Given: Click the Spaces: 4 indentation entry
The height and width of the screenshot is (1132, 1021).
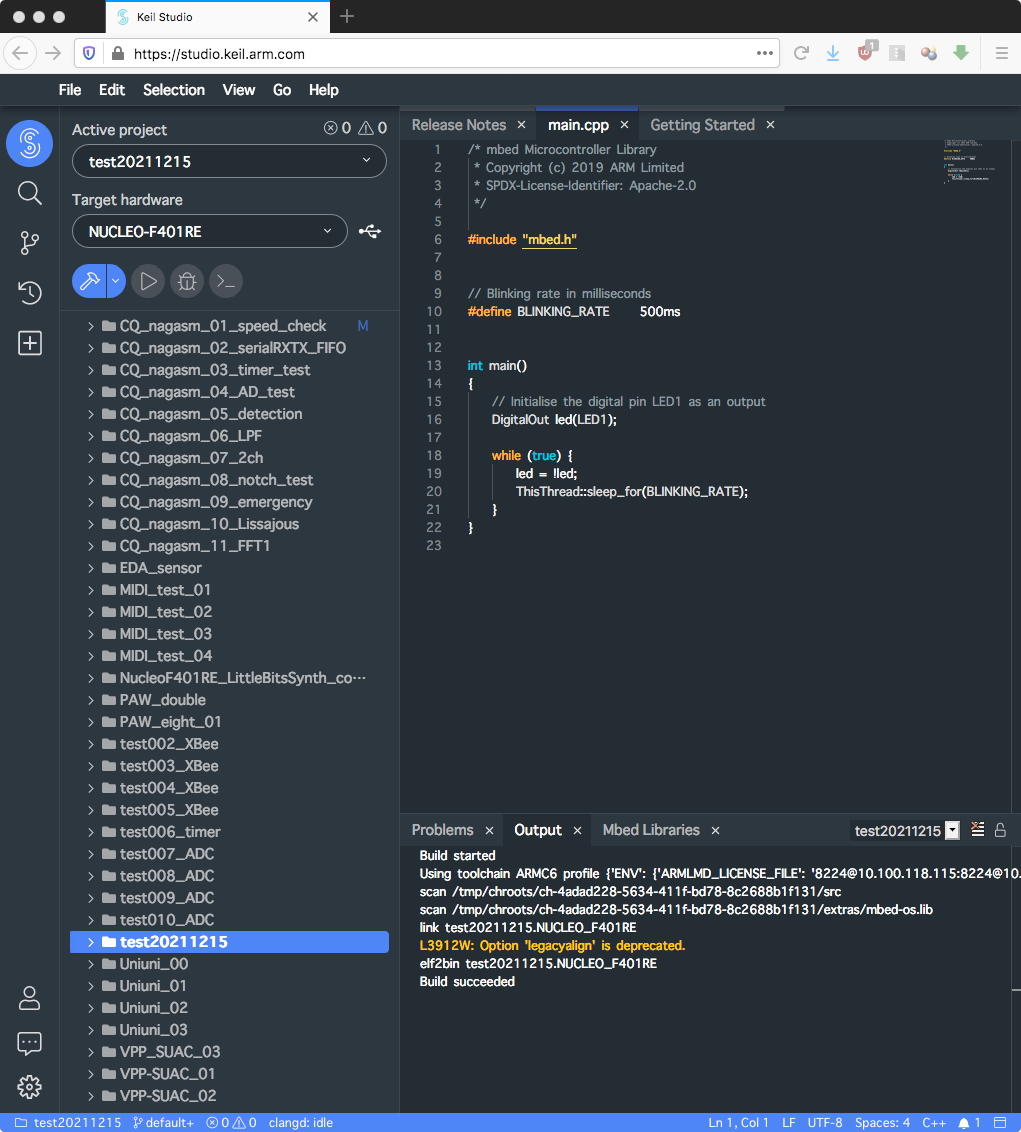Looking at the screenshot, I should pos(882,1123).
